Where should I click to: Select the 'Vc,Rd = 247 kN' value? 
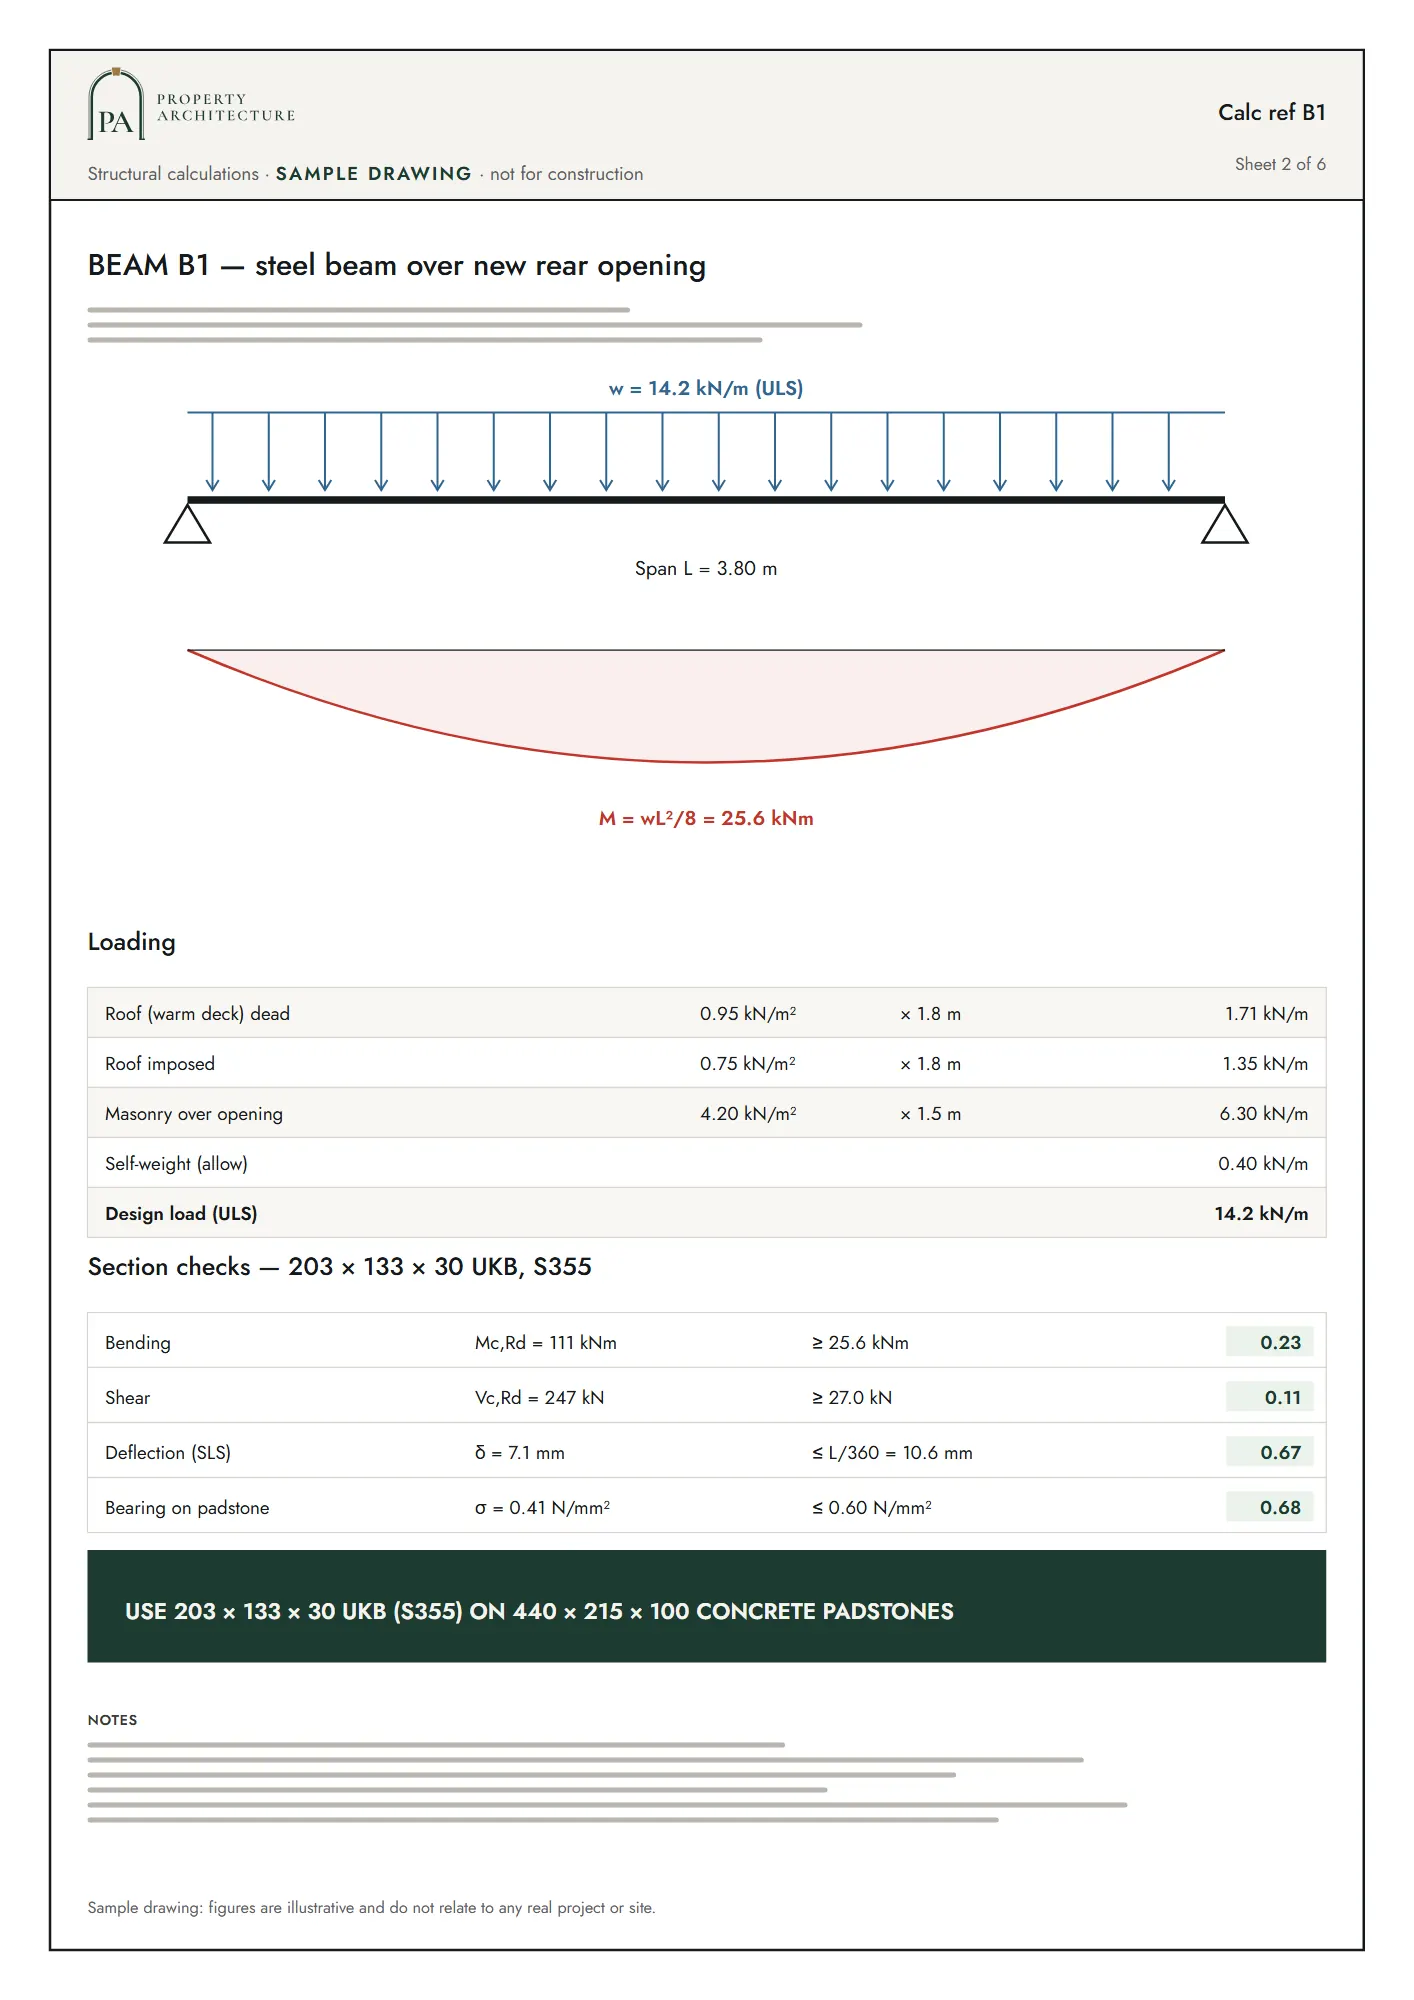tap(539, 1398)
